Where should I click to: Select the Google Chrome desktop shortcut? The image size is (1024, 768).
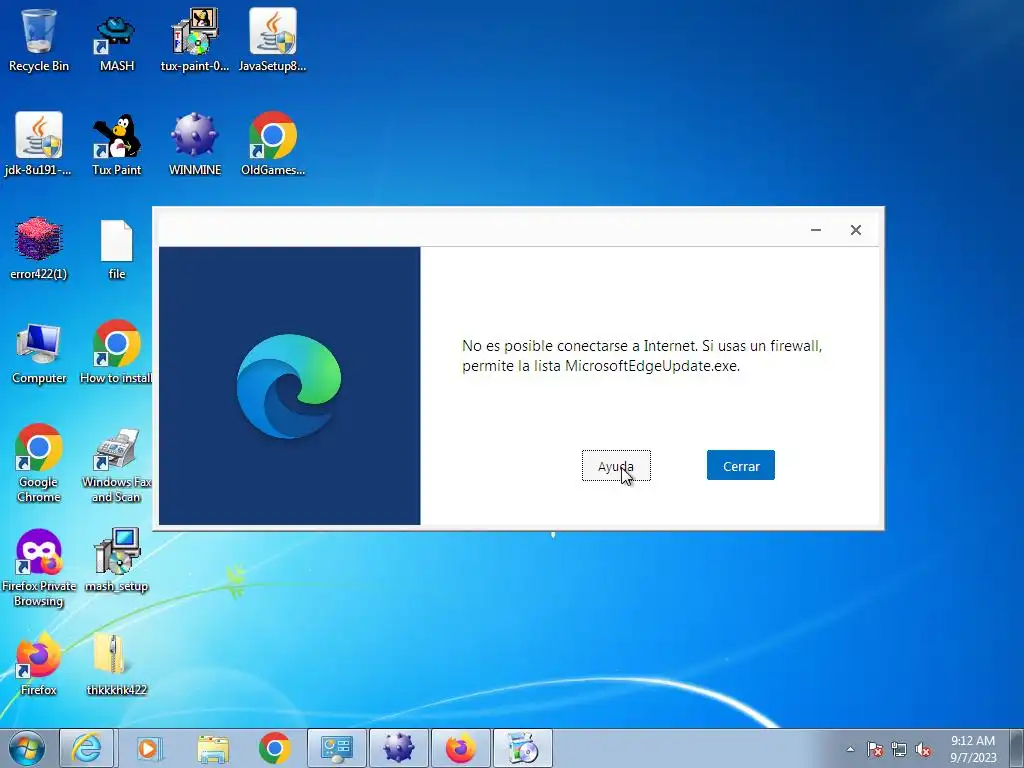click(39, 462)
